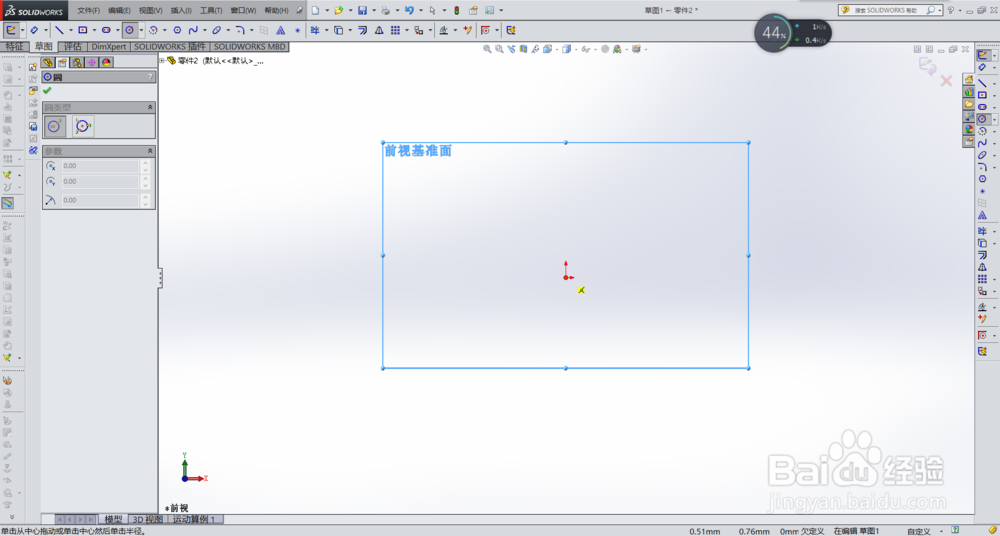Choose the Perimeter Circle type
Screen dimensions: 1000x536
pos(83,126)
